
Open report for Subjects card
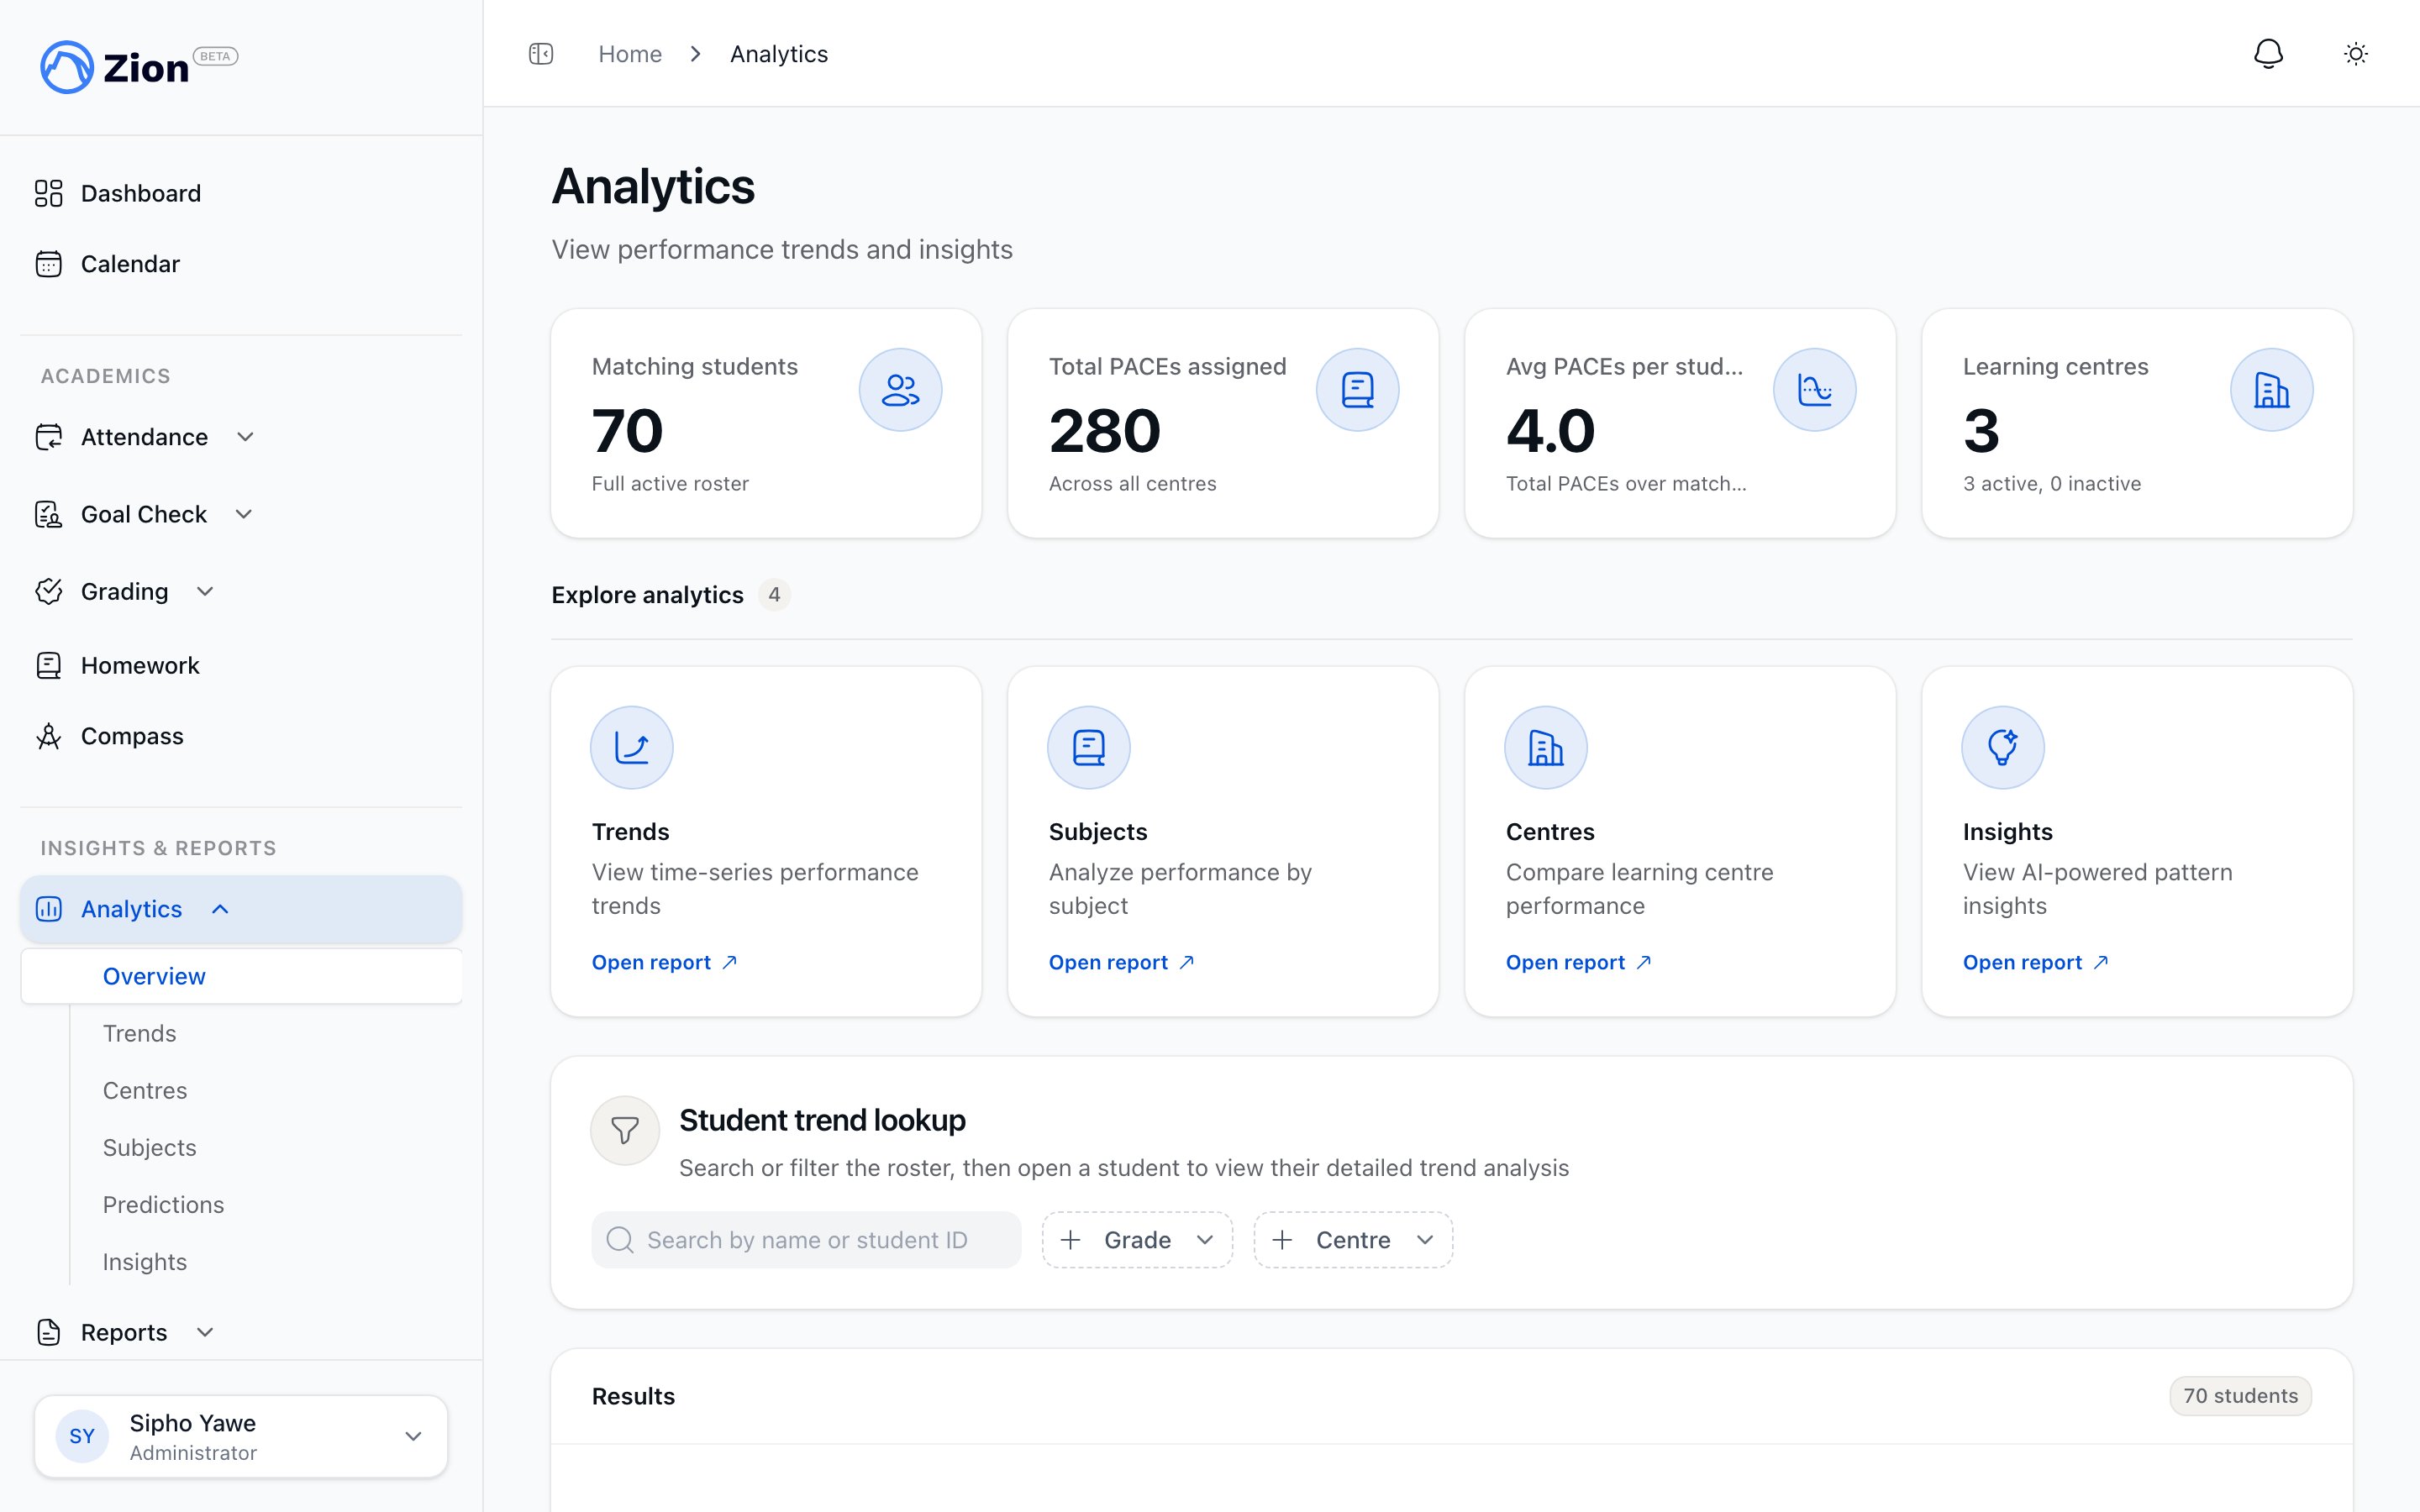tap(1121, 962)
